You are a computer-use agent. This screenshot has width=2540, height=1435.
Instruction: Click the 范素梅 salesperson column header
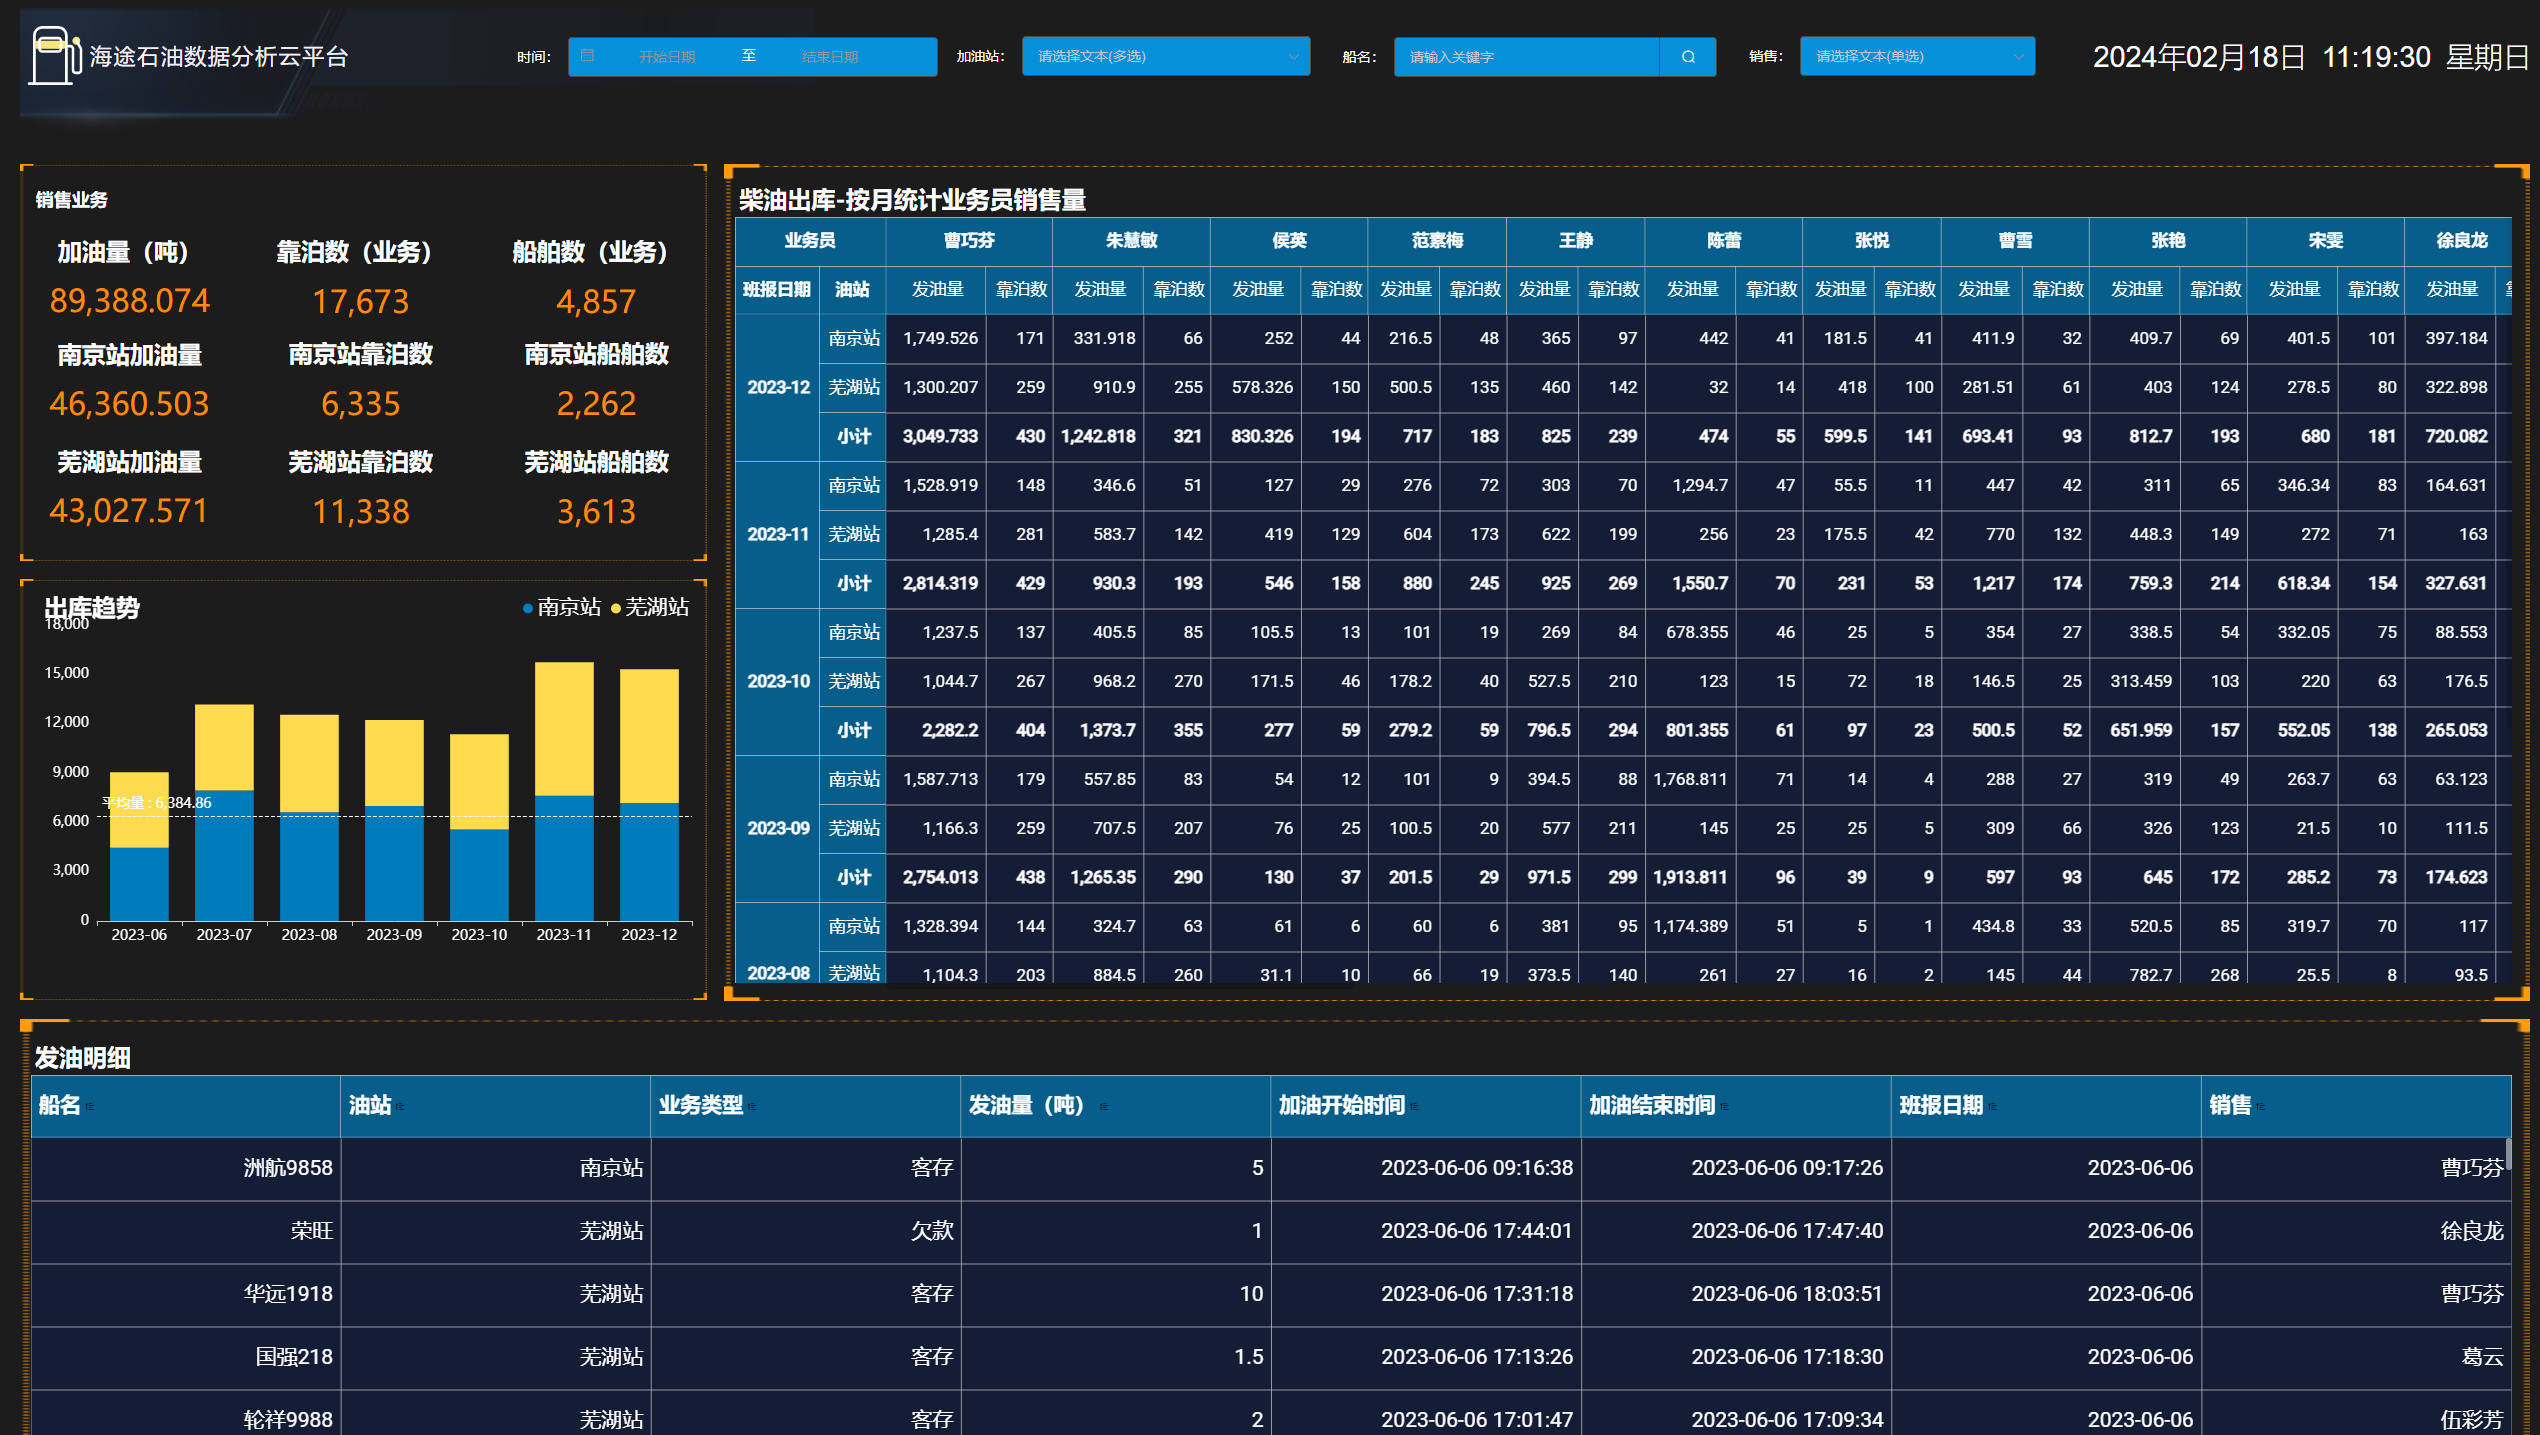click(1437, 241)
